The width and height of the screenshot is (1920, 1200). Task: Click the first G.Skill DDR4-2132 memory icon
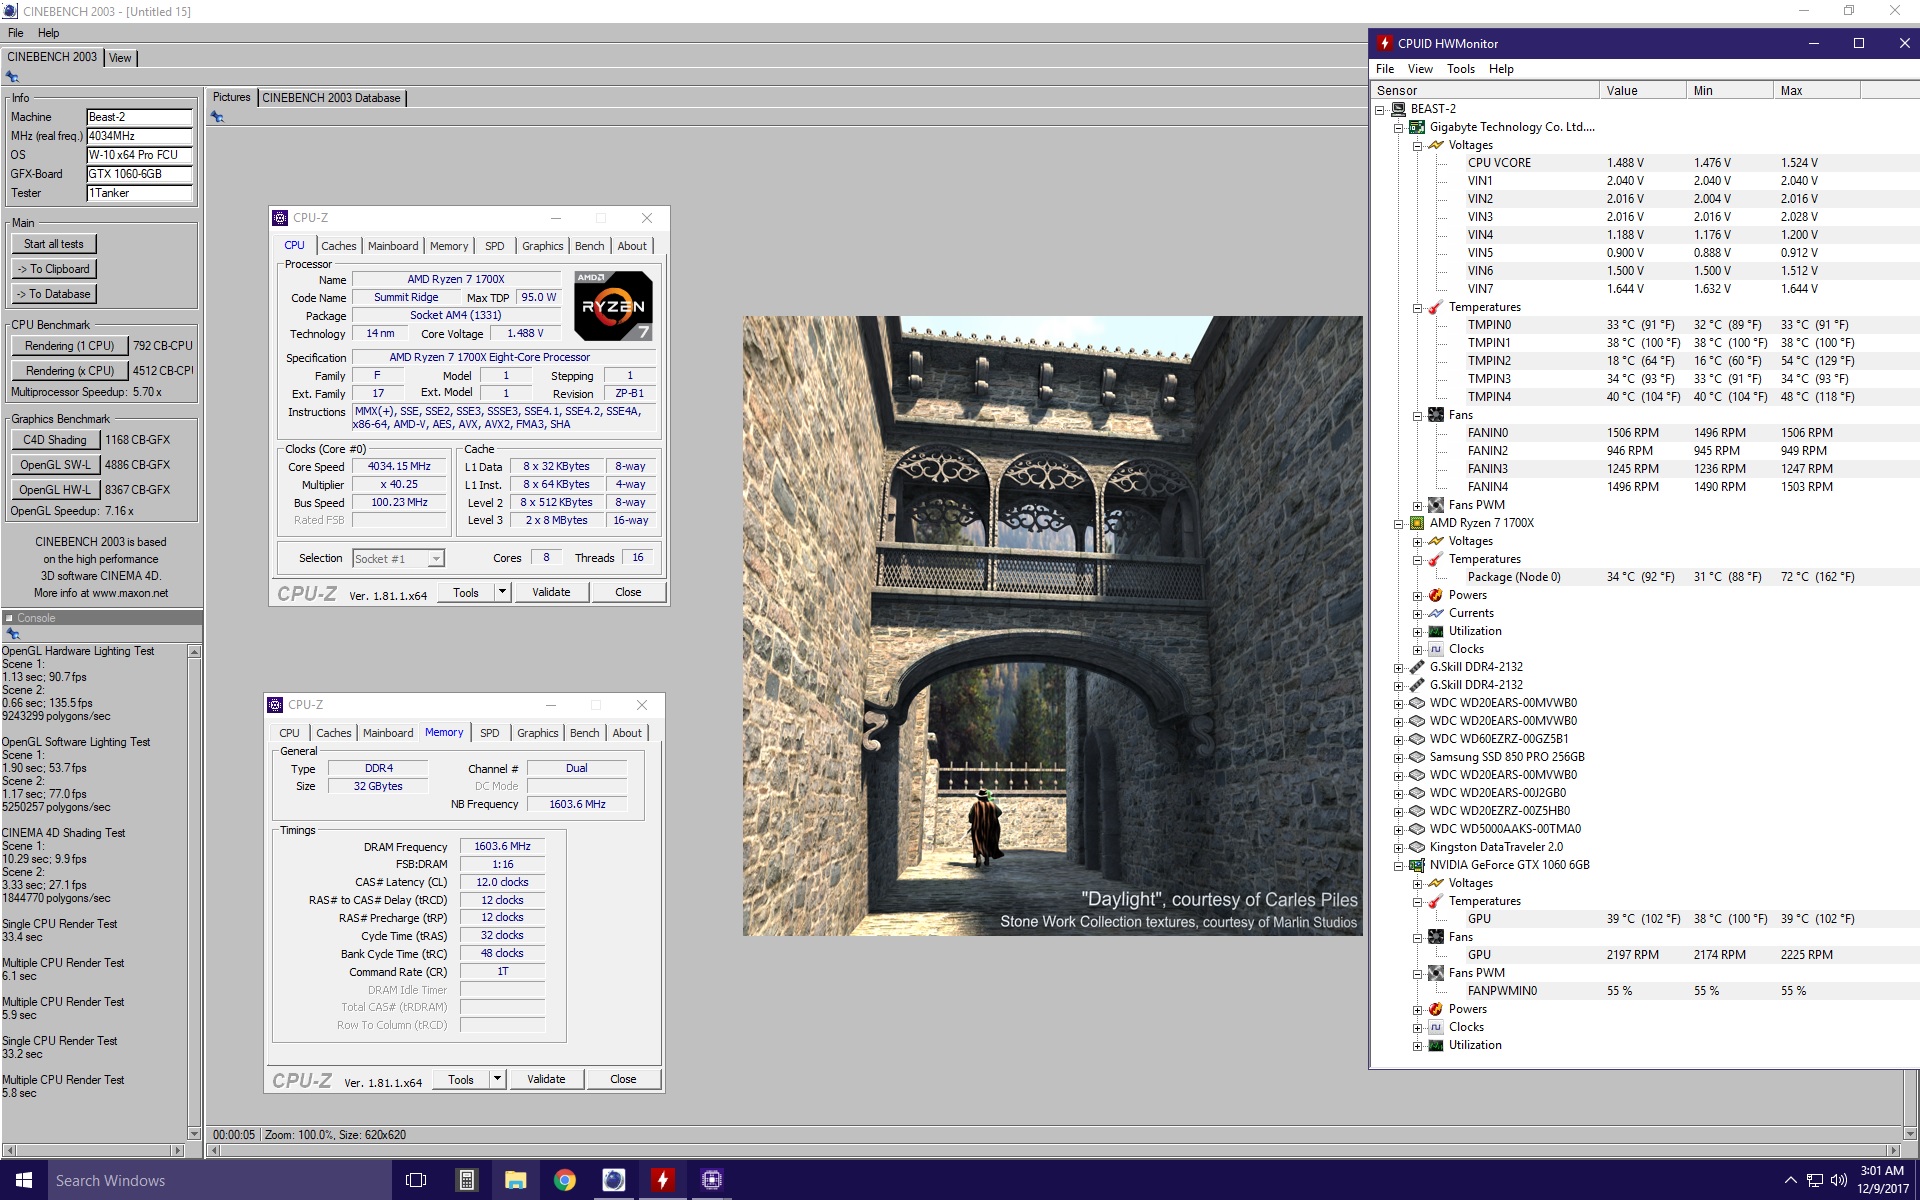coord(1417,667)
